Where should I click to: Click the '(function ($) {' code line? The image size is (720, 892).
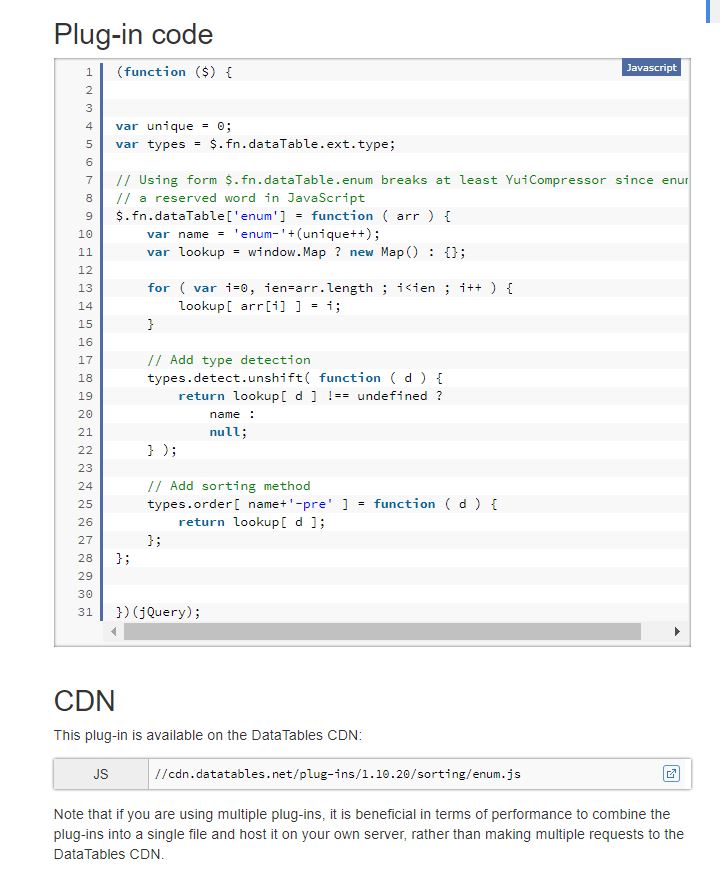coord(174,72)
